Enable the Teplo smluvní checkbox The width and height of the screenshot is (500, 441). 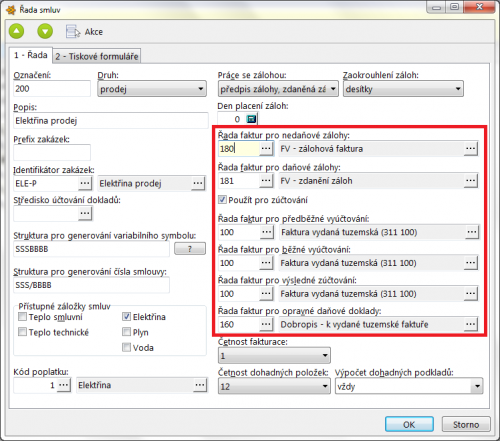click(x=22, y=316)
